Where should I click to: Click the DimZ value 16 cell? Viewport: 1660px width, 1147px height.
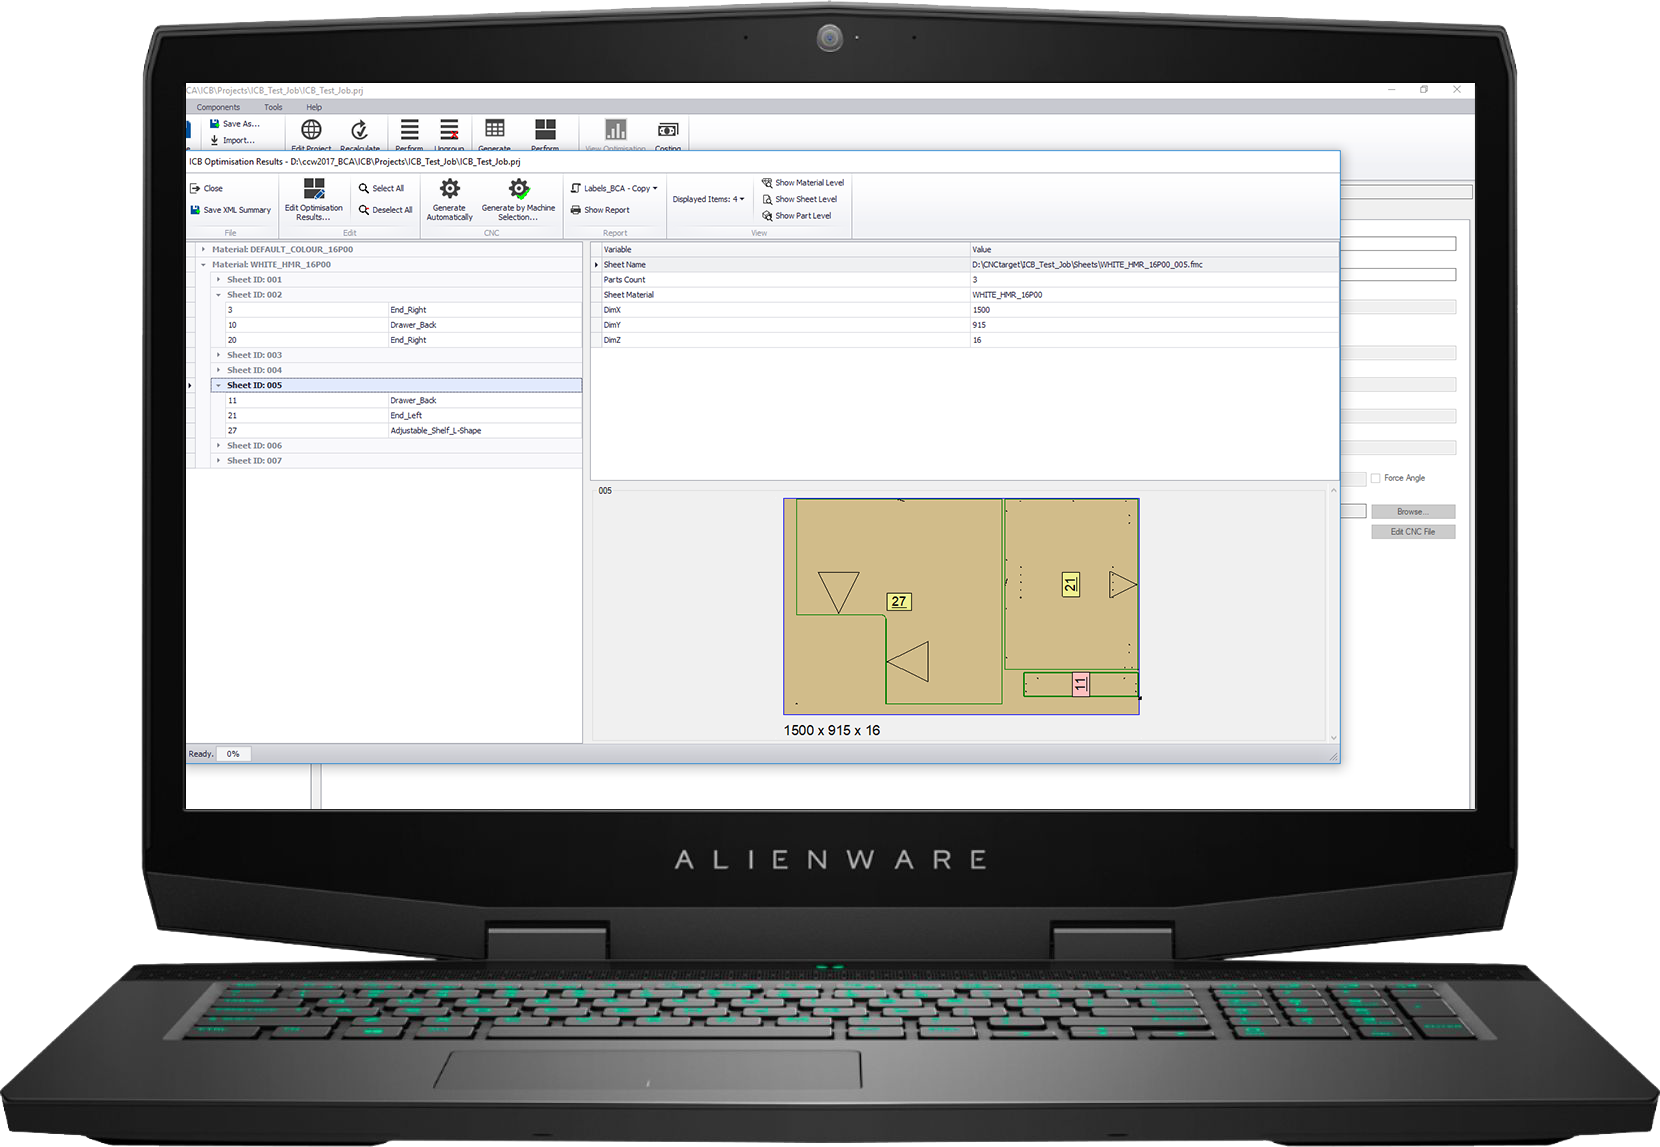(x=1154, y=340)
